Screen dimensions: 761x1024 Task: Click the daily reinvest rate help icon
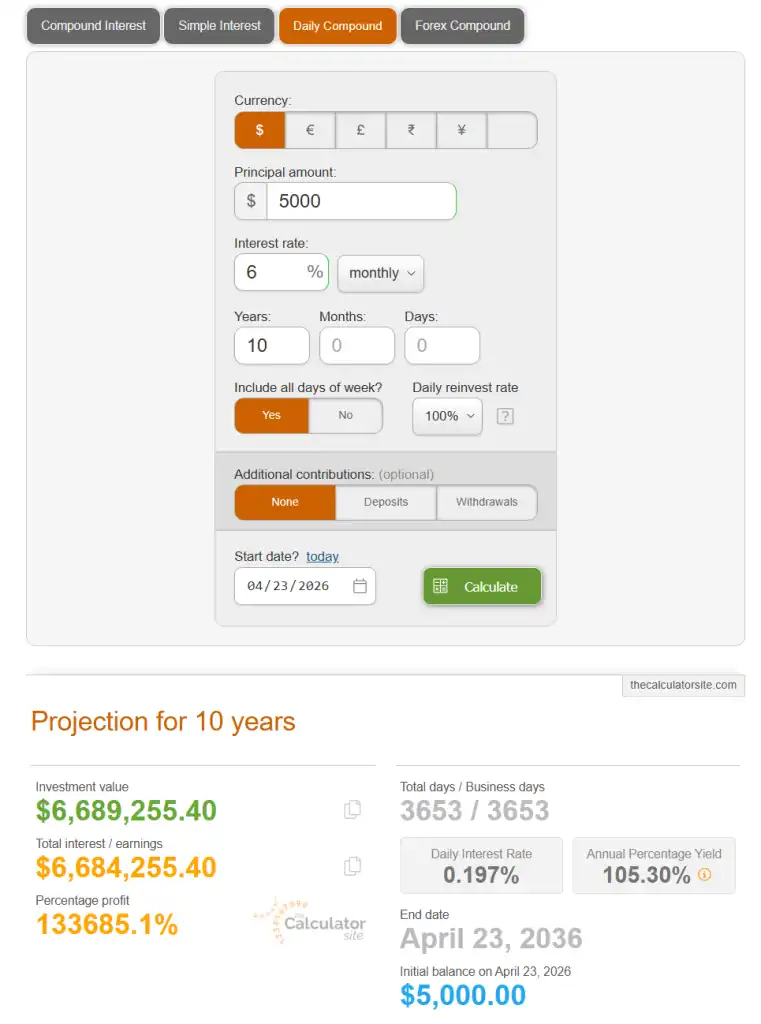click(x=505, y=416)
